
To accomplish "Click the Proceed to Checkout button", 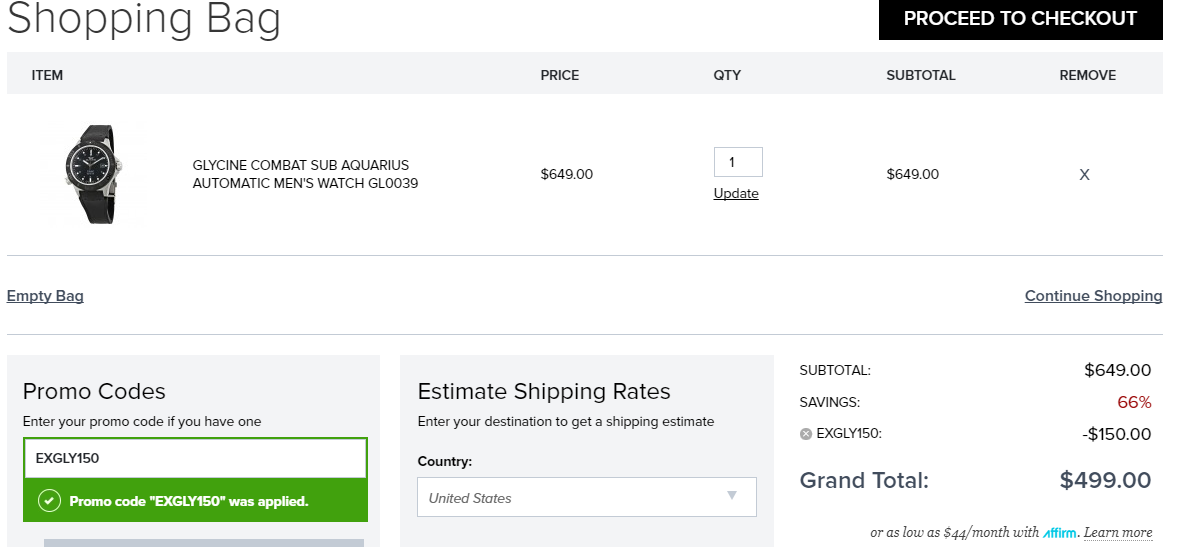I will pyautogui.click(x=1020, y=19).
